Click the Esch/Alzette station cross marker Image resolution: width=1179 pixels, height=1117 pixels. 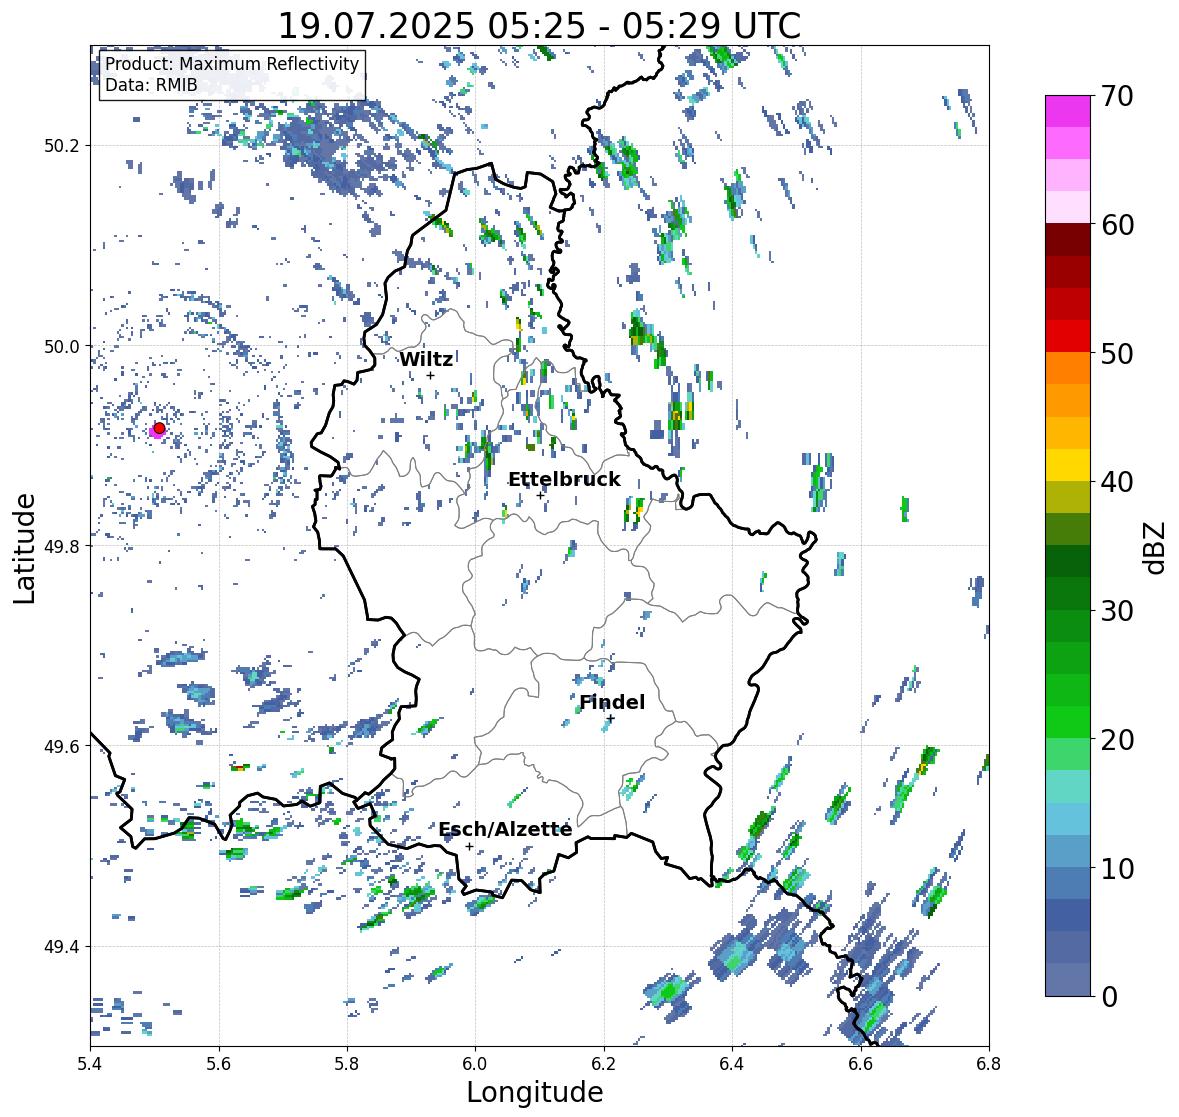point(469,846)
